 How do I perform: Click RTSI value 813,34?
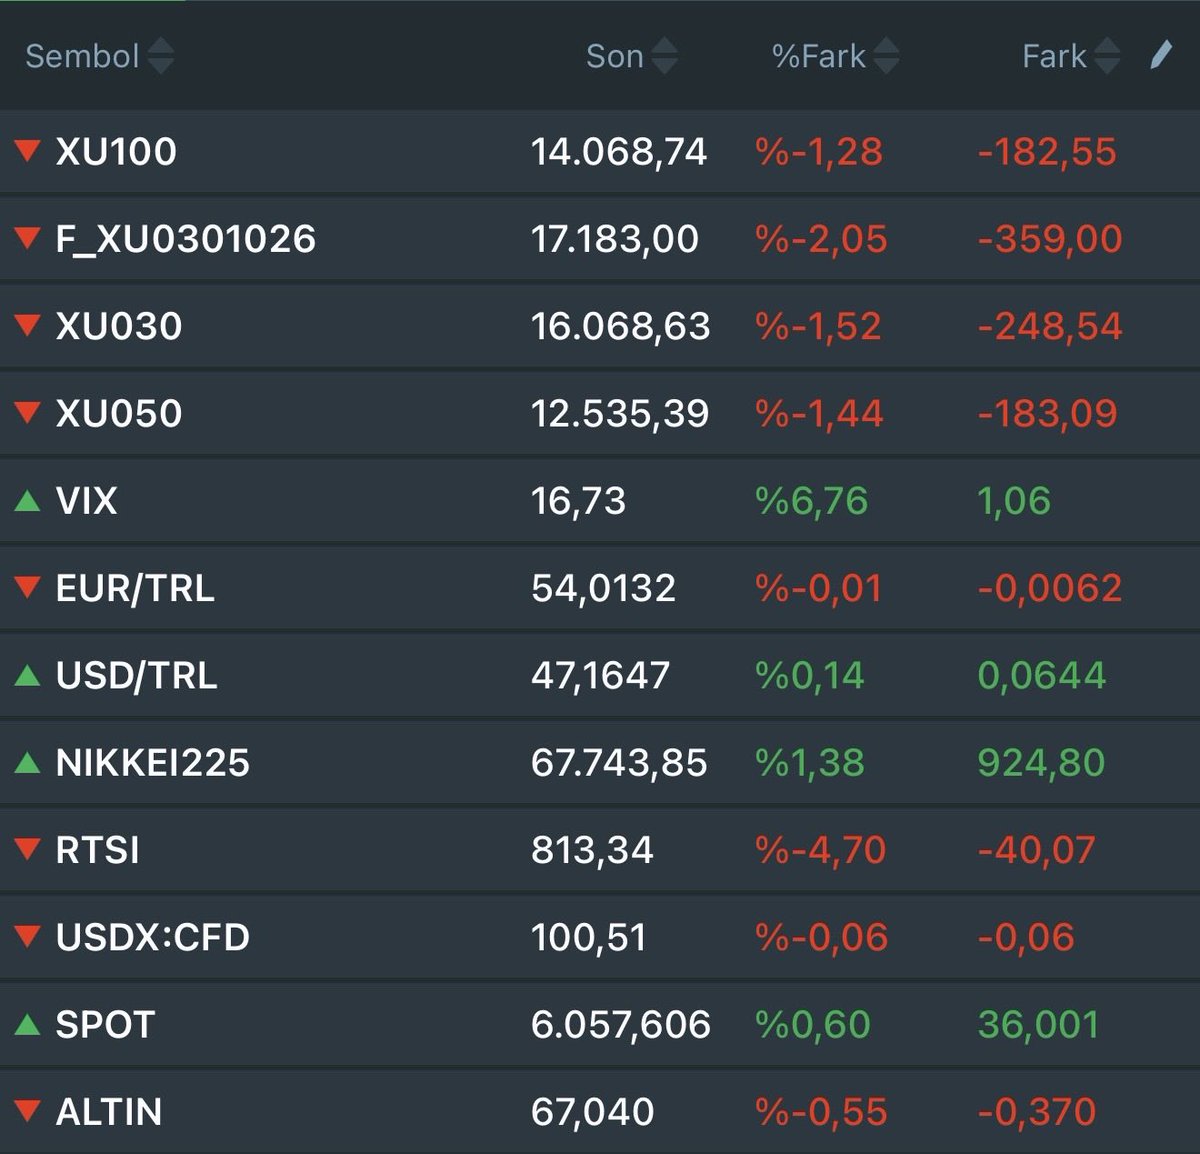tap(592, 850)
